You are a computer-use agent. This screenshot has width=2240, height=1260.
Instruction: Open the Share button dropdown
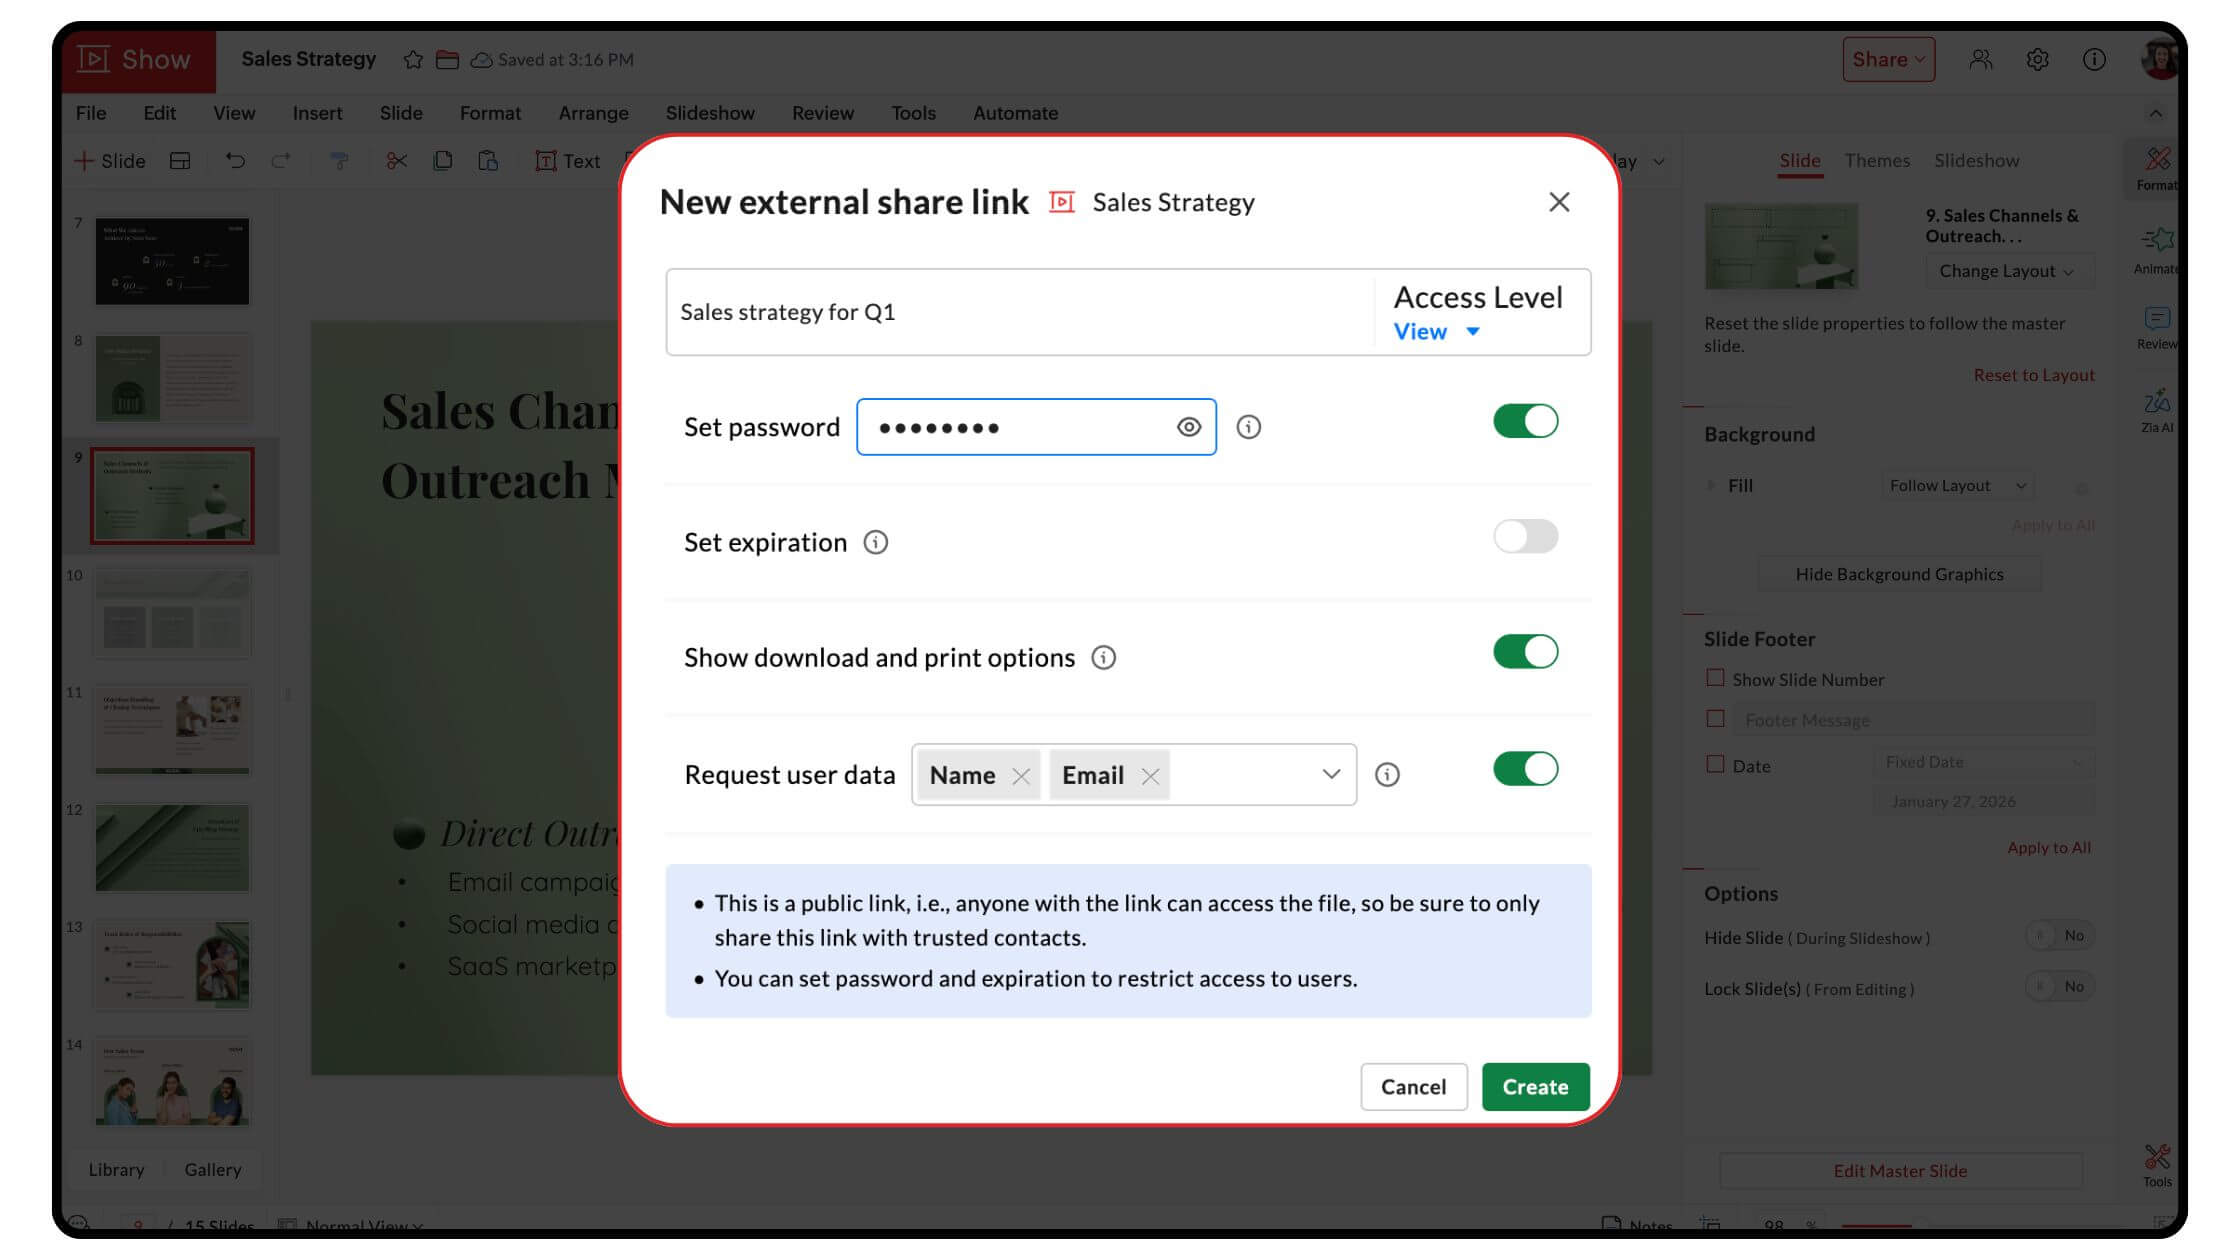1888,60
